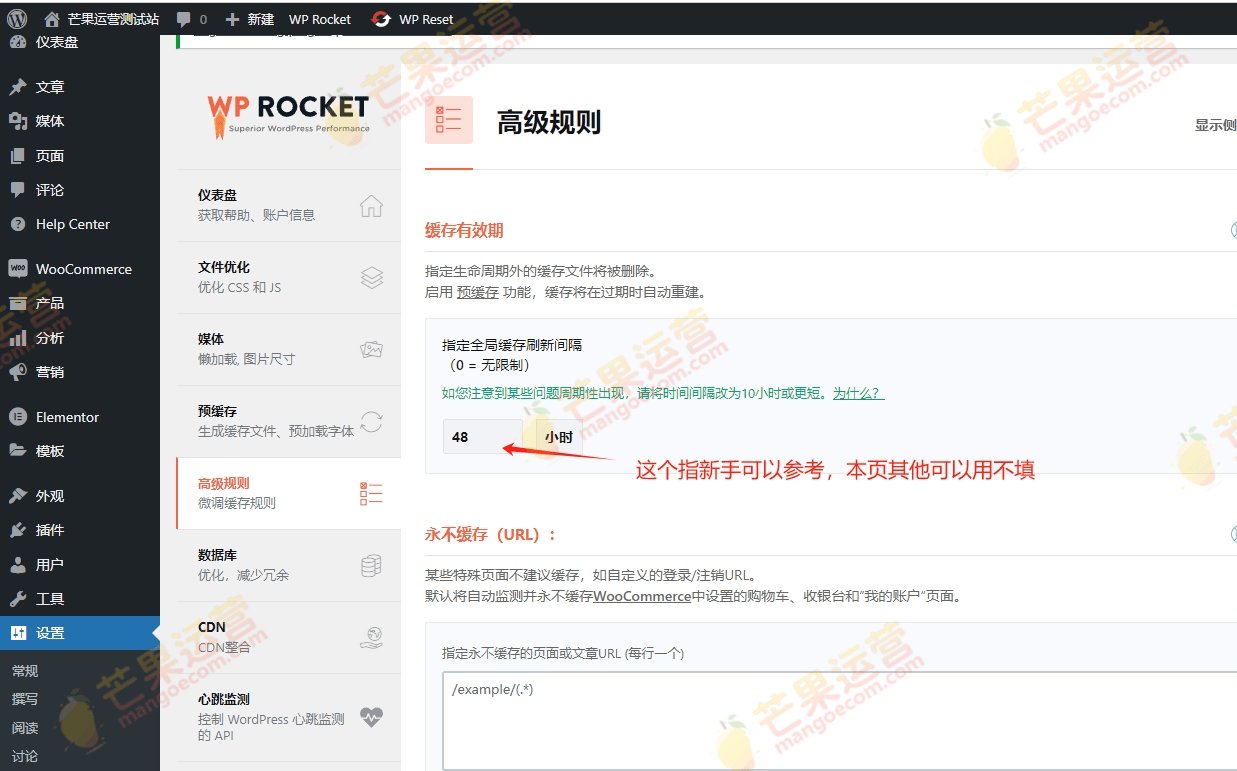Expand the 设置 menu in sidebar

pos(50,633)
